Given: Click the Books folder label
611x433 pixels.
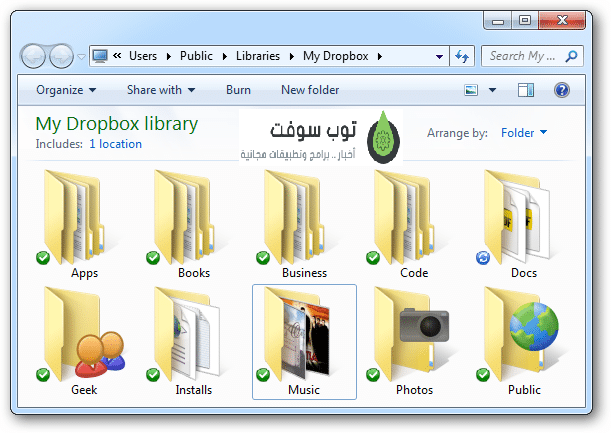Looking at the screenshot, I should (194, 273).
